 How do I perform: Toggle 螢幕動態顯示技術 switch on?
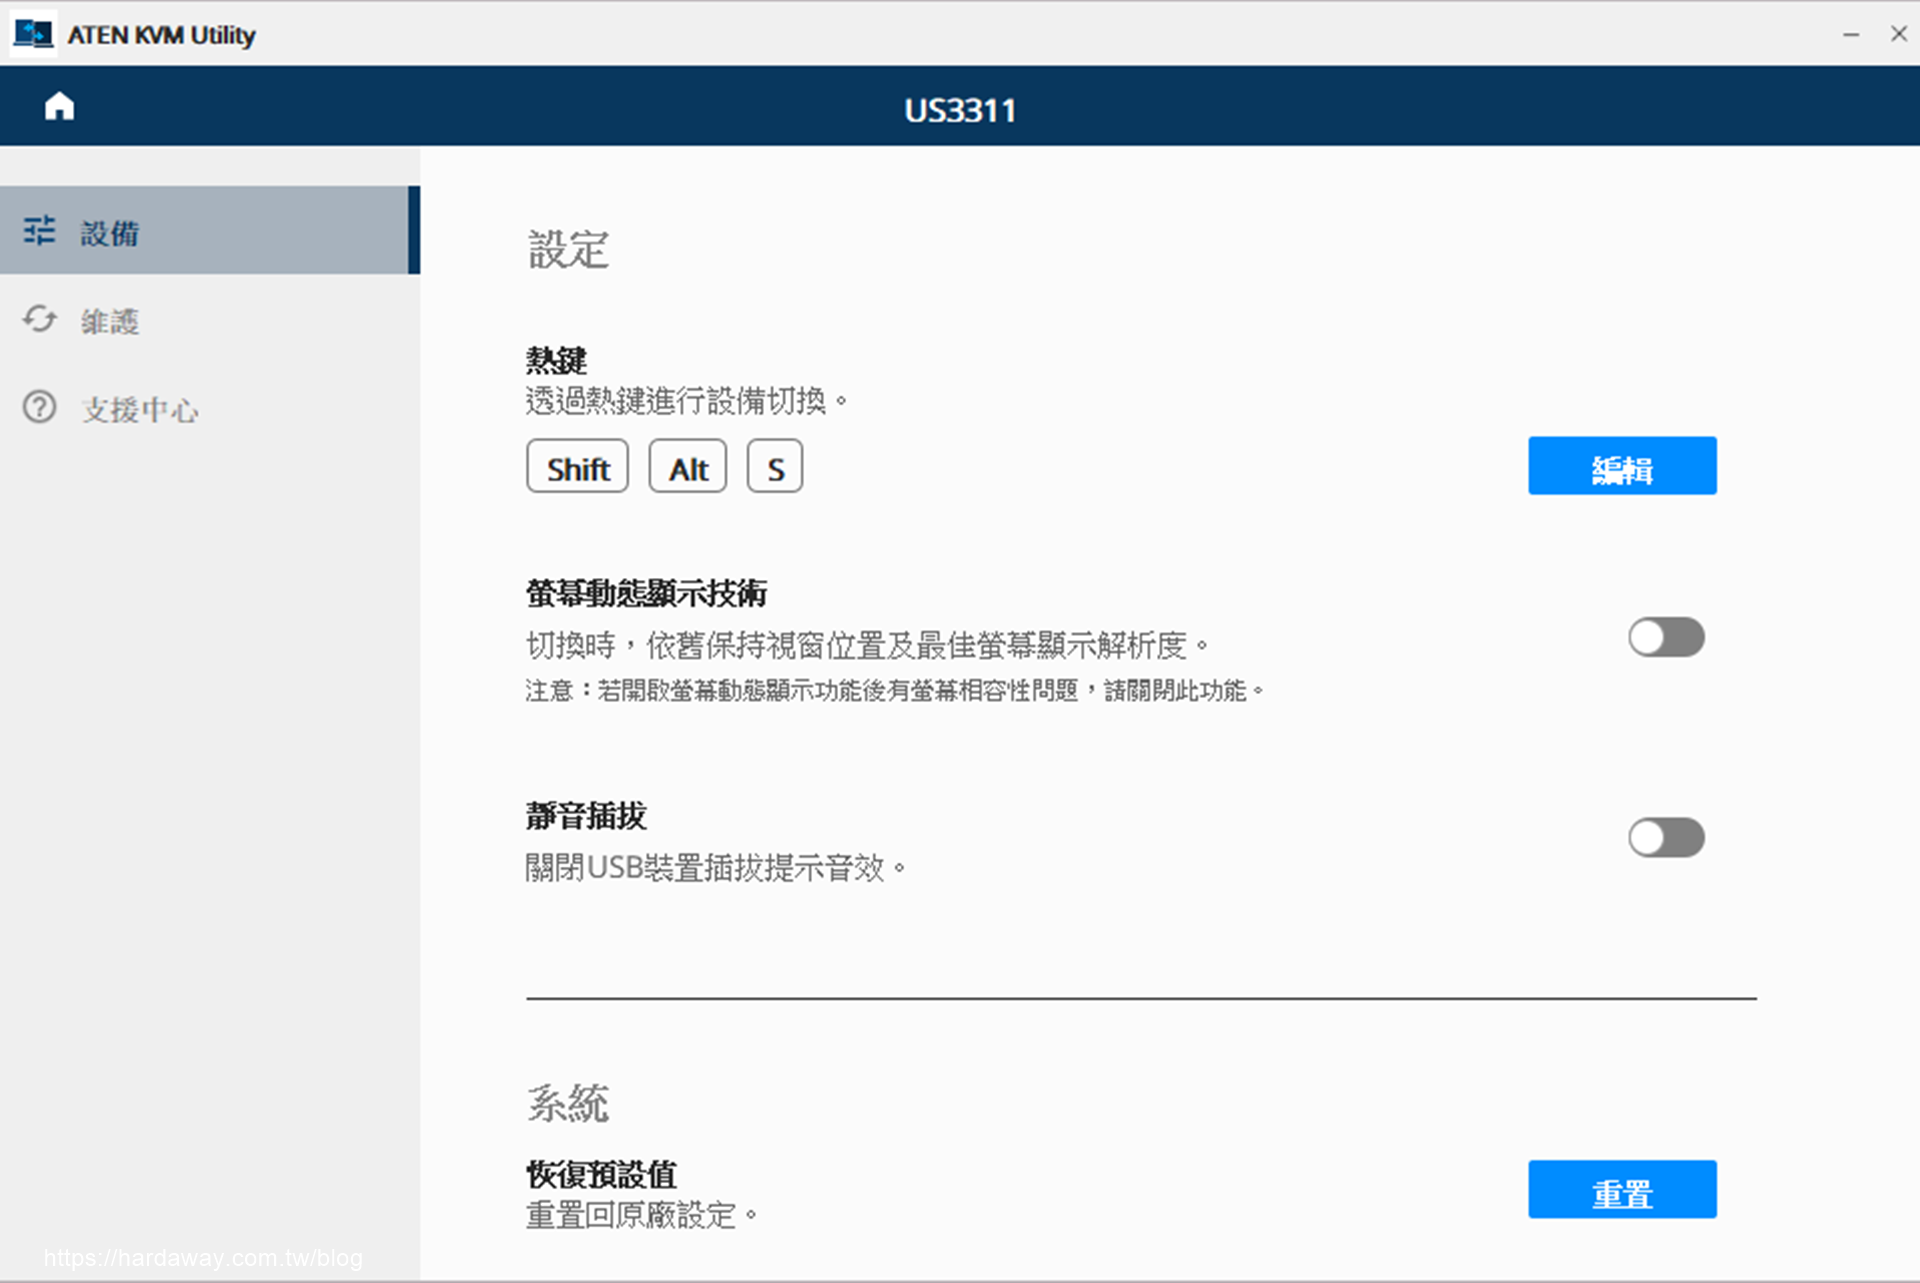pyautogui.click(x=1666, y=637)
